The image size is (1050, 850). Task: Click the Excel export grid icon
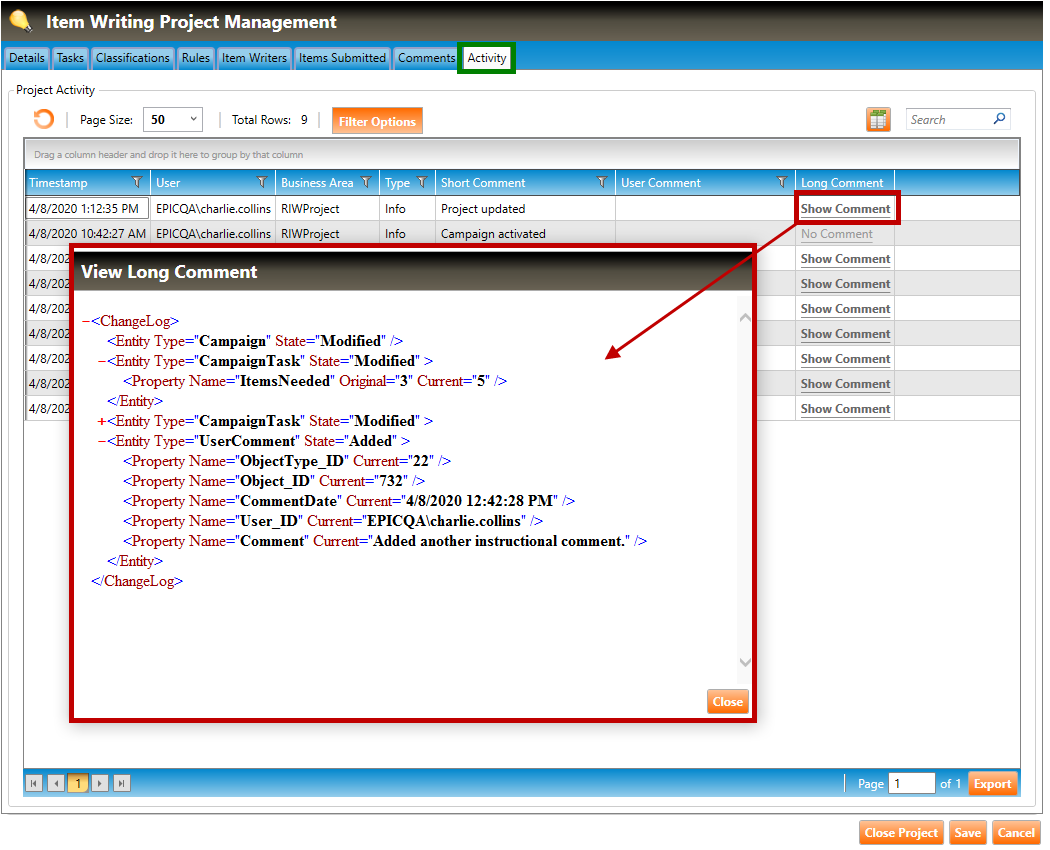click(878, 120)
